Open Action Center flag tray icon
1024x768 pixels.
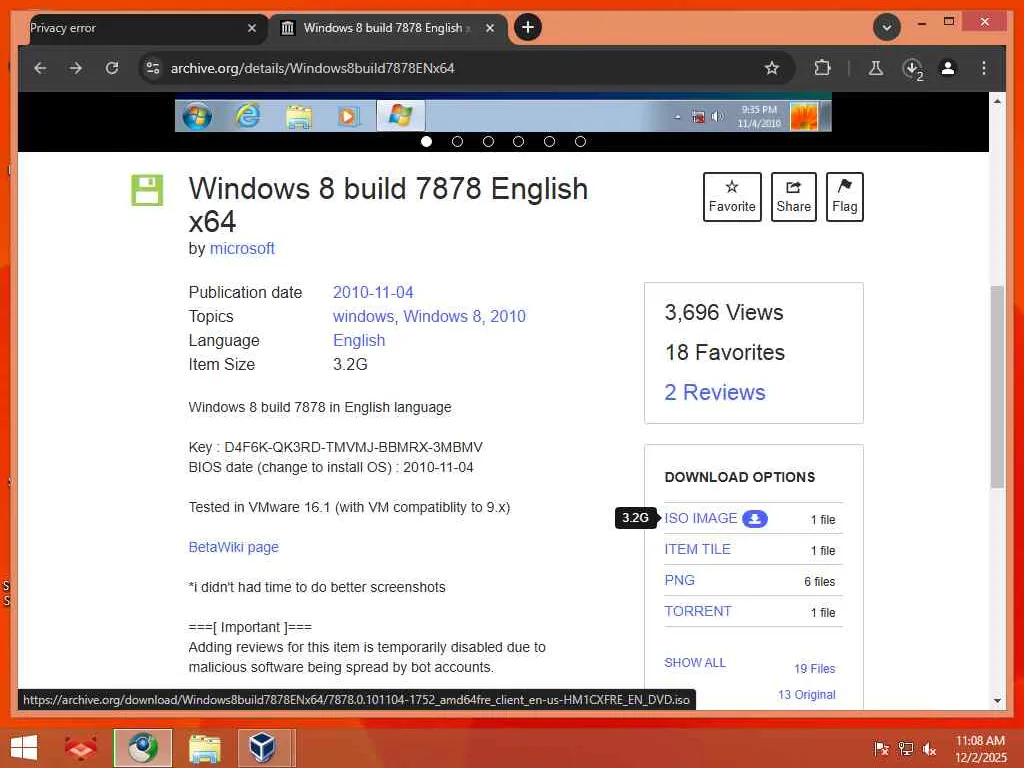[x=881, y=748]
